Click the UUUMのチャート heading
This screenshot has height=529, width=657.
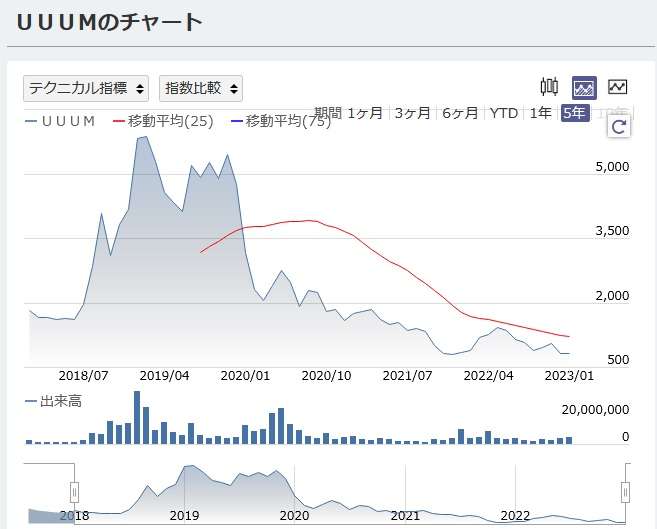tap(110, 22)
